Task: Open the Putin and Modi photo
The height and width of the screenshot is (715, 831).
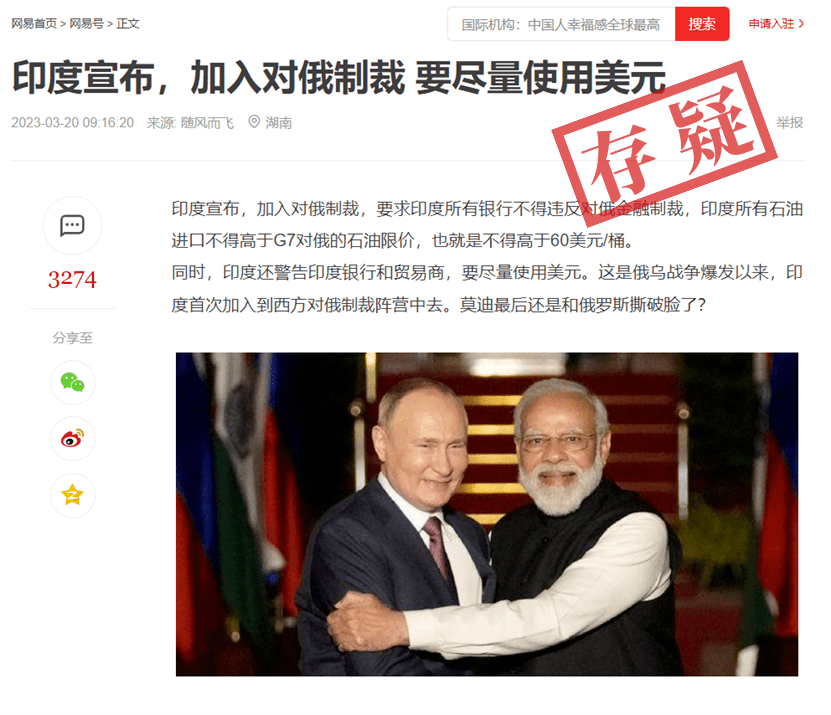Action: tap(487, 514)
